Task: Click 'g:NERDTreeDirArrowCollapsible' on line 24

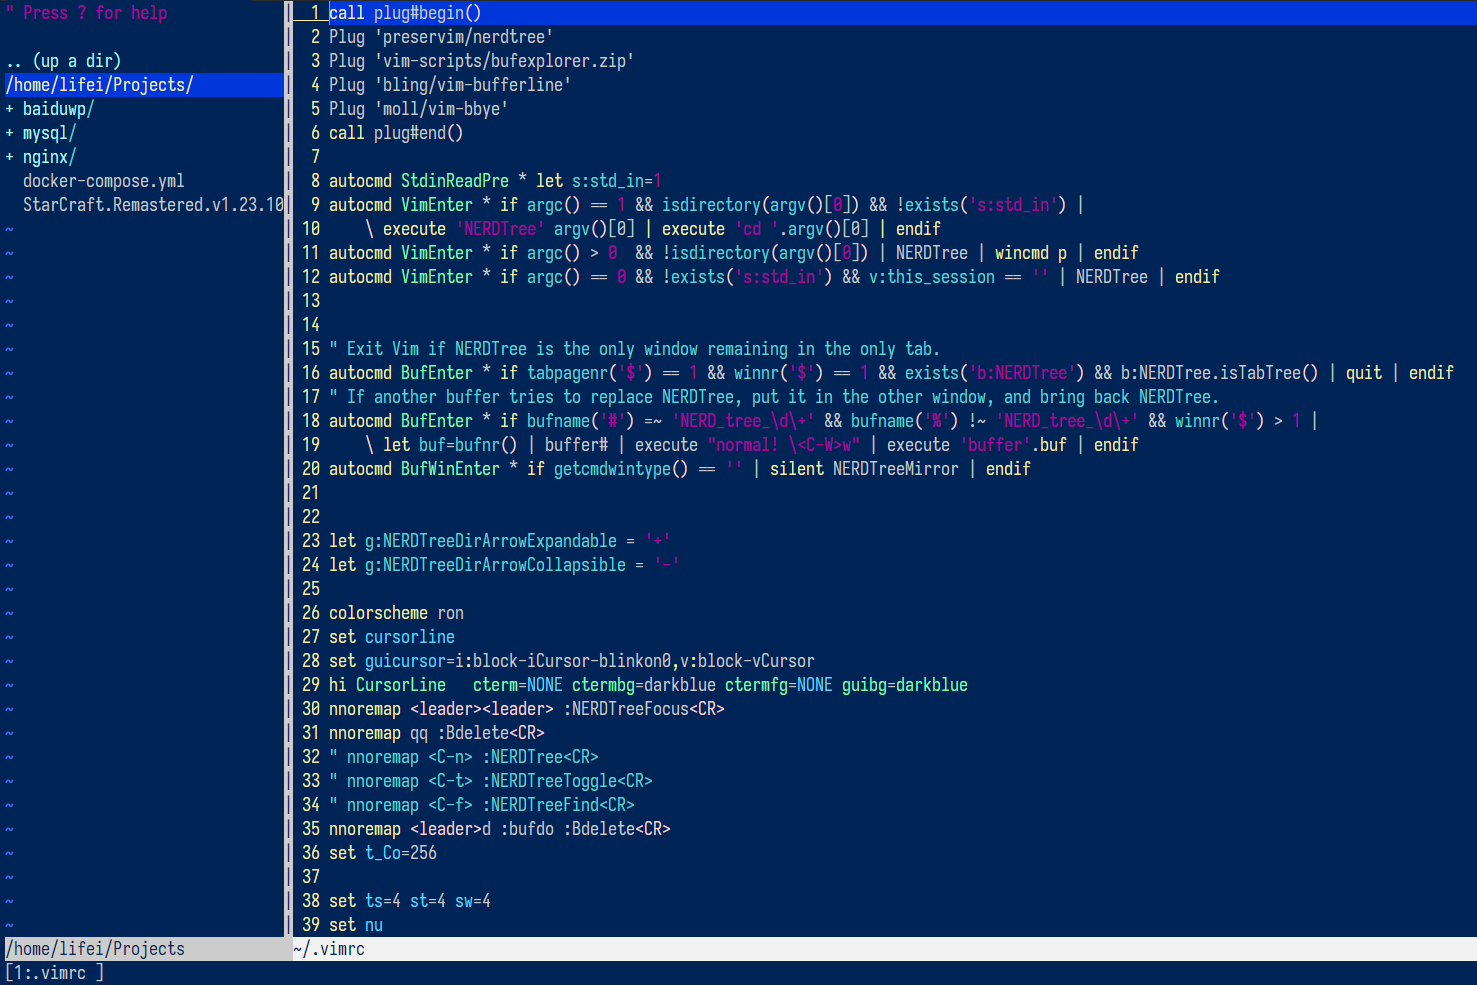Action: [x=495, y=565]
